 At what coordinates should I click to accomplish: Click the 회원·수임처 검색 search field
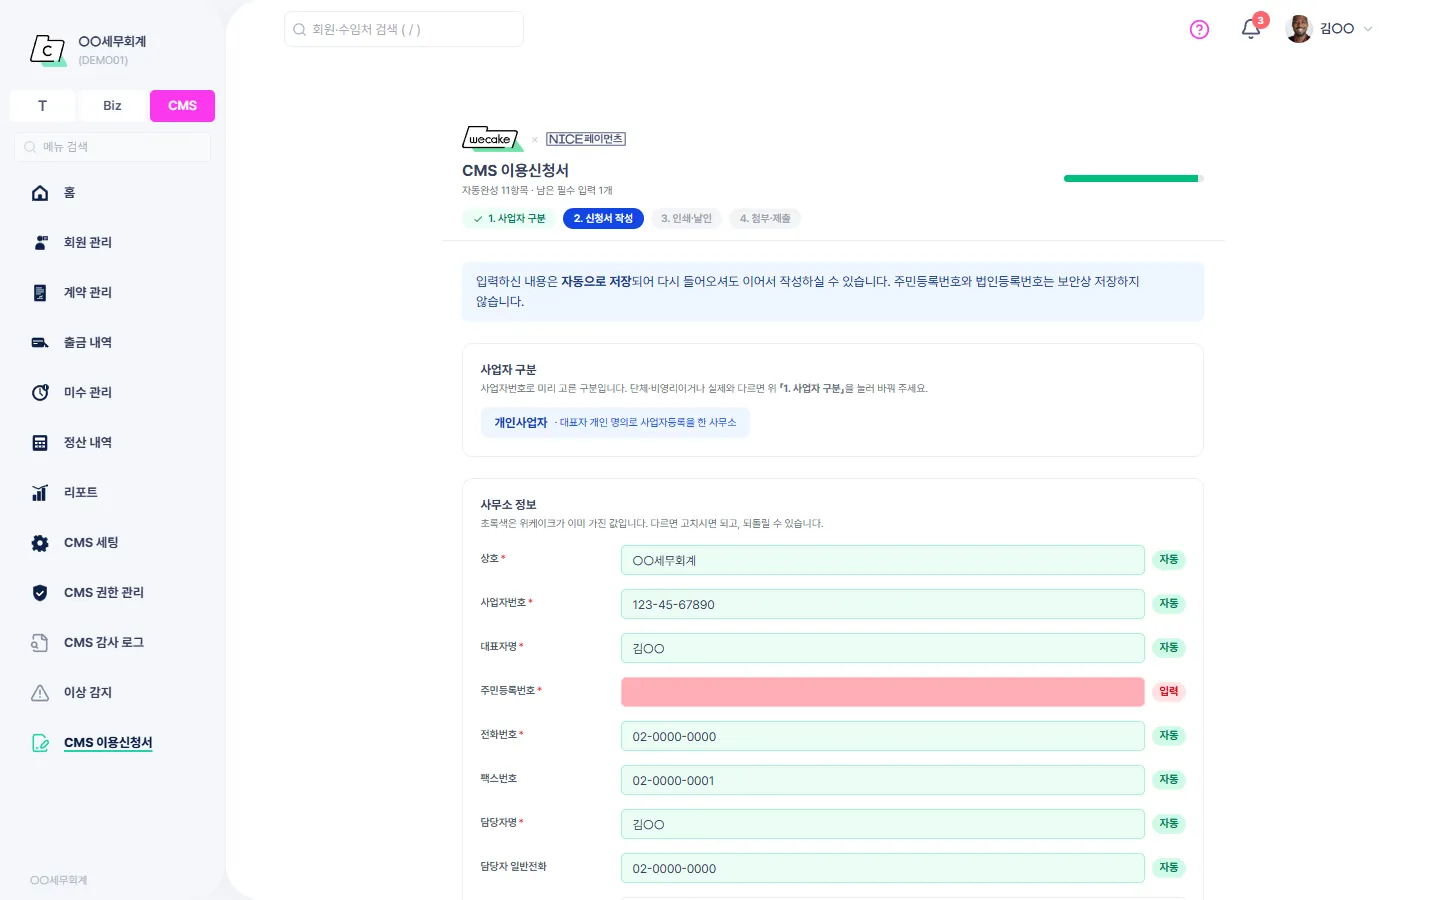coord(404,29)
